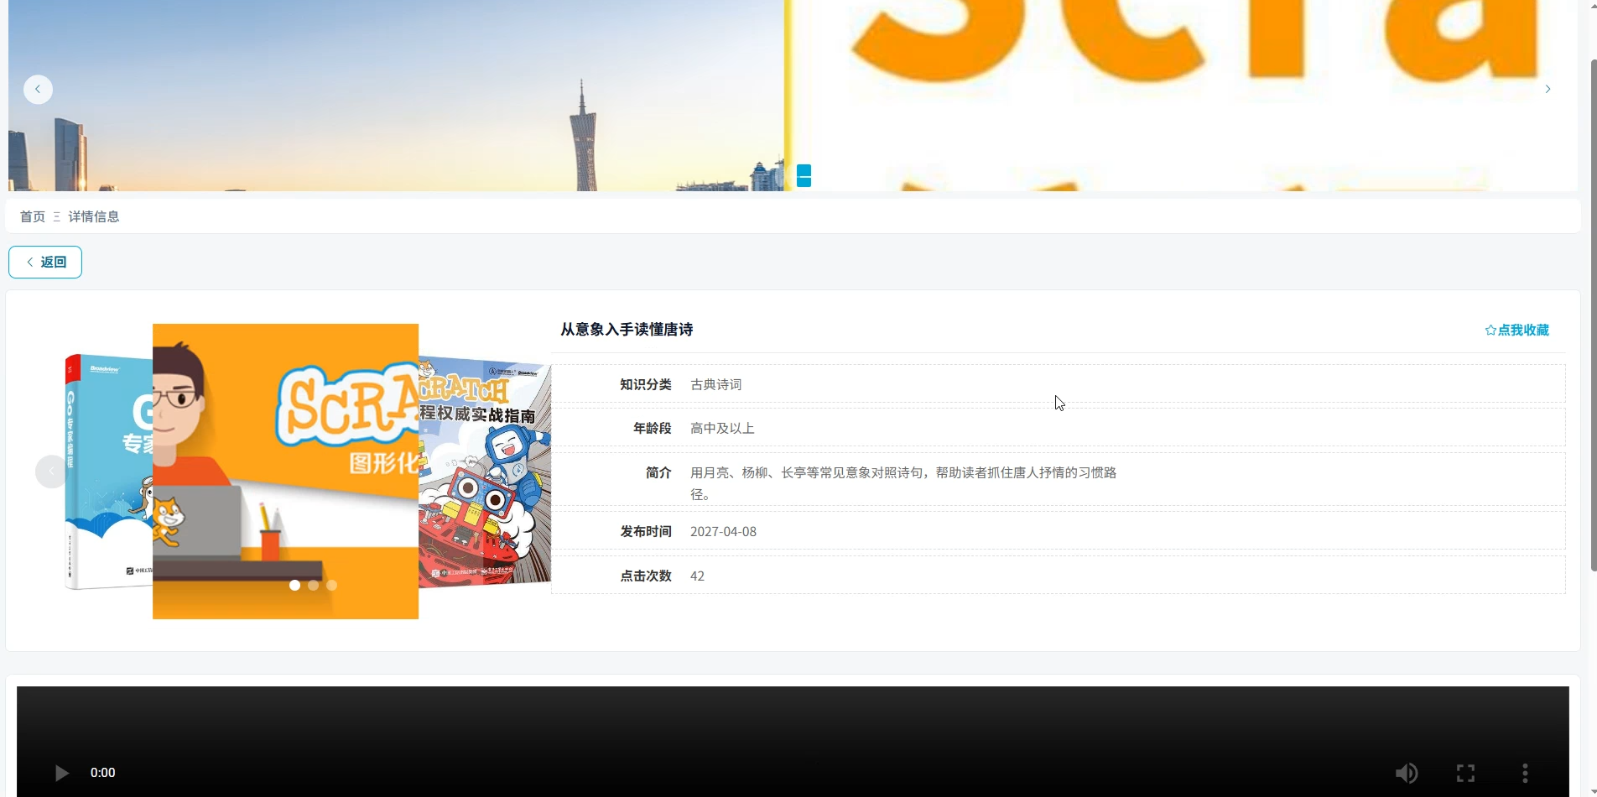1597x797 pixels.
Task: Click the 简介 label
Action: [658, 472]
